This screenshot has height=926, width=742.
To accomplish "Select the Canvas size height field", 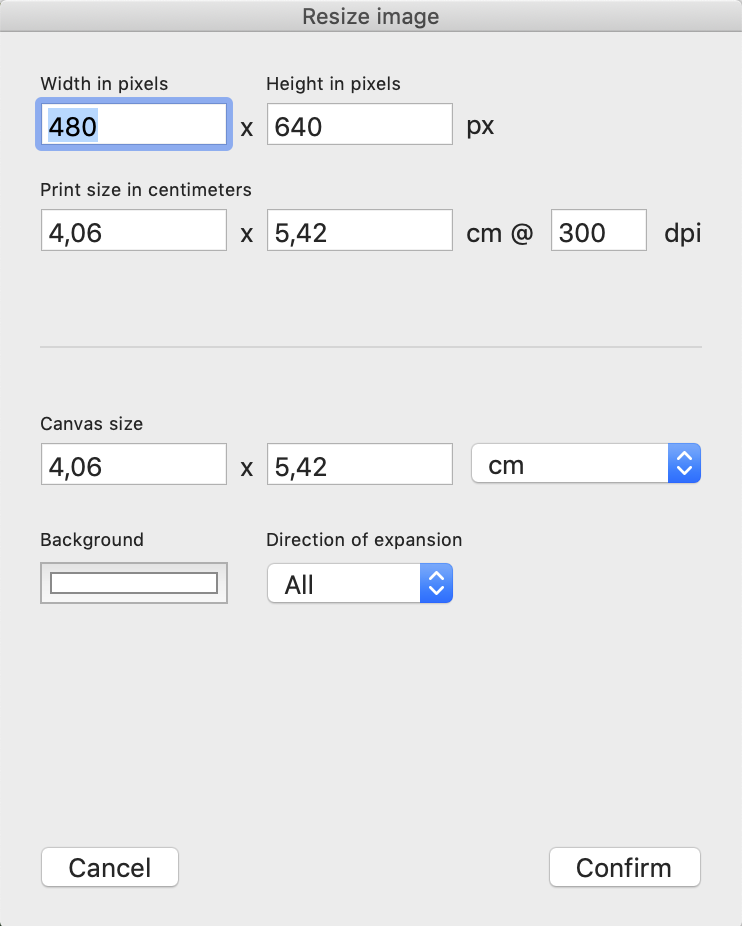I will [359, 465].
